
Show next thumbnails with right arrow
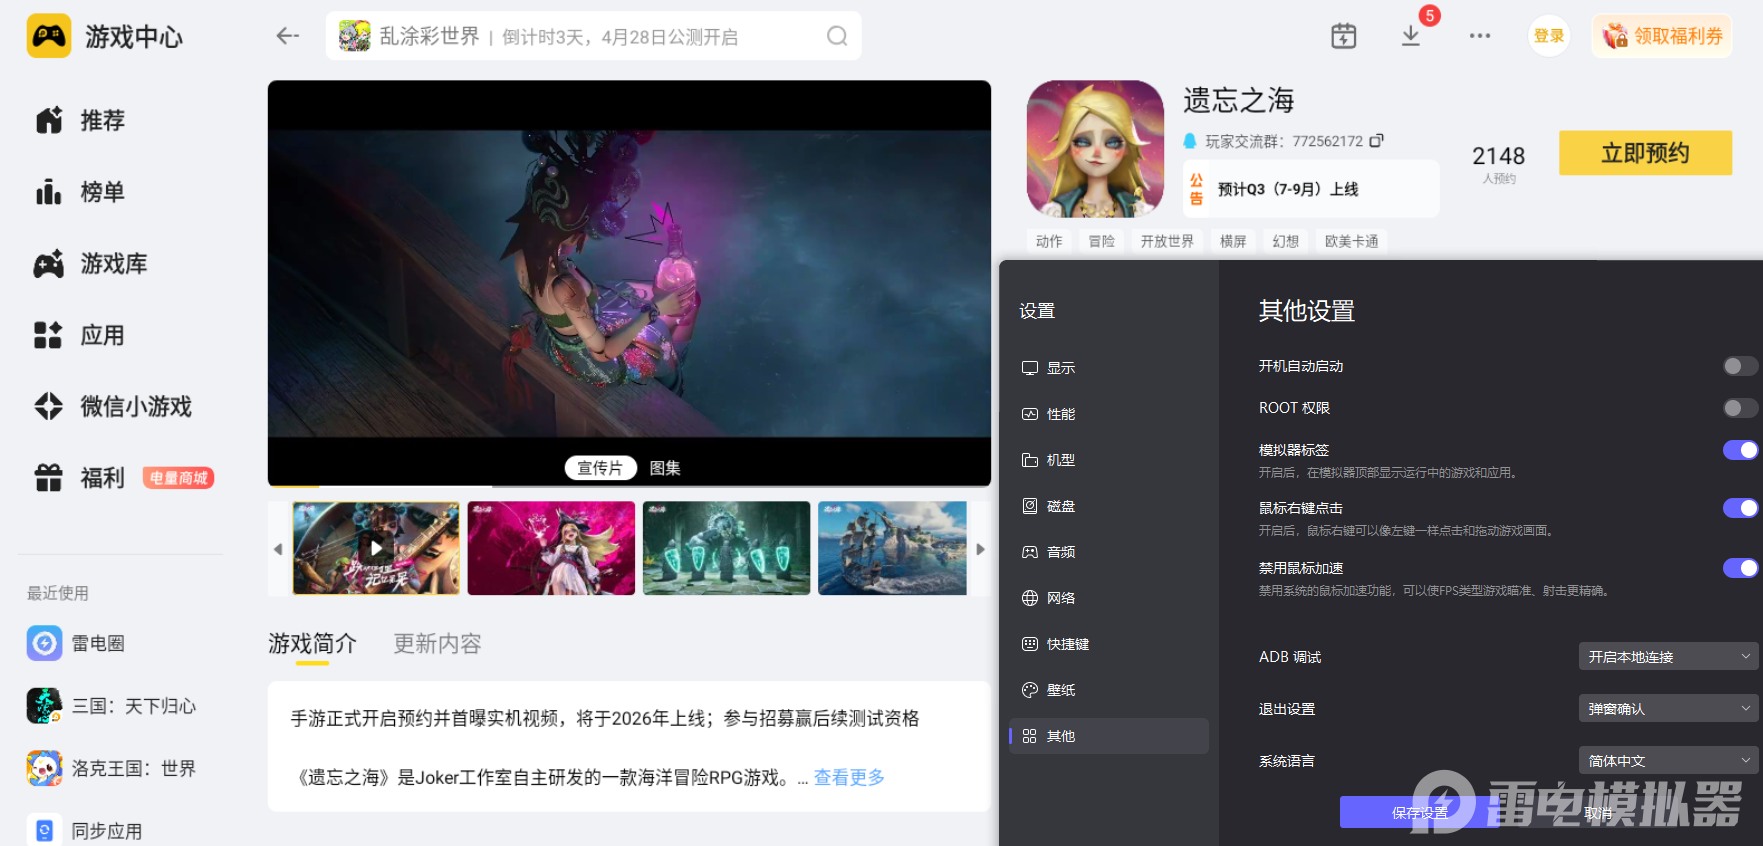(x=980, y=549)
